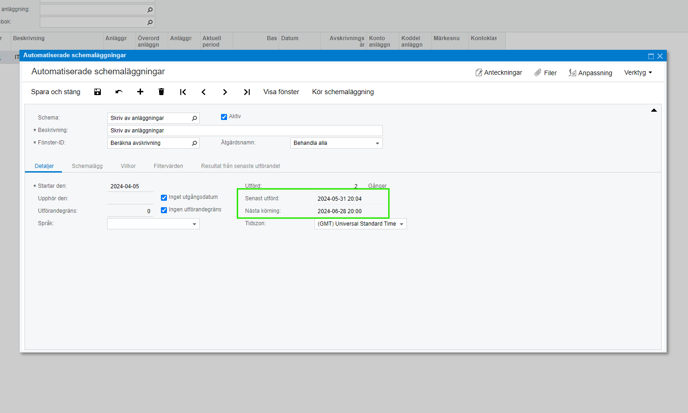Image resolution: width=688 pixels, height=413 pixels.
Task: Click Visa fönster button
Action: point(281,92)
